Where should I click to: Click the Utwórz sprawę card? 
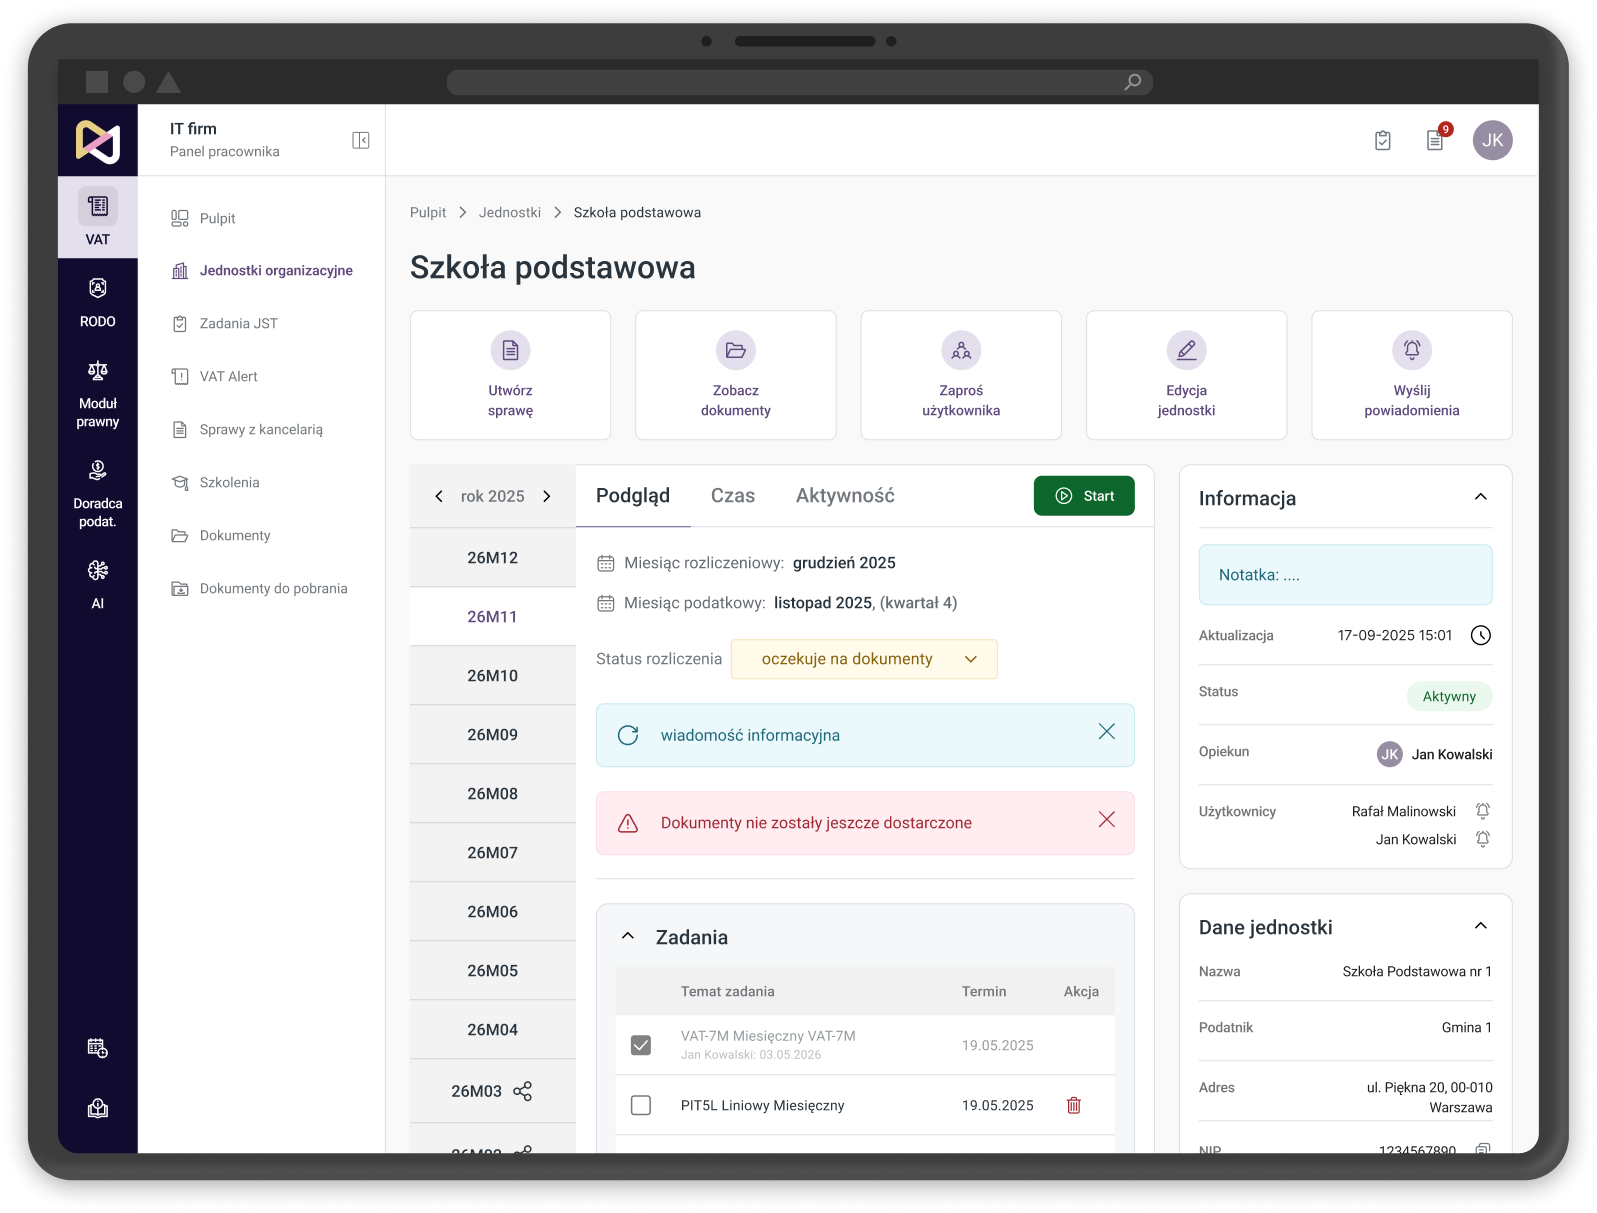point(510,375)
